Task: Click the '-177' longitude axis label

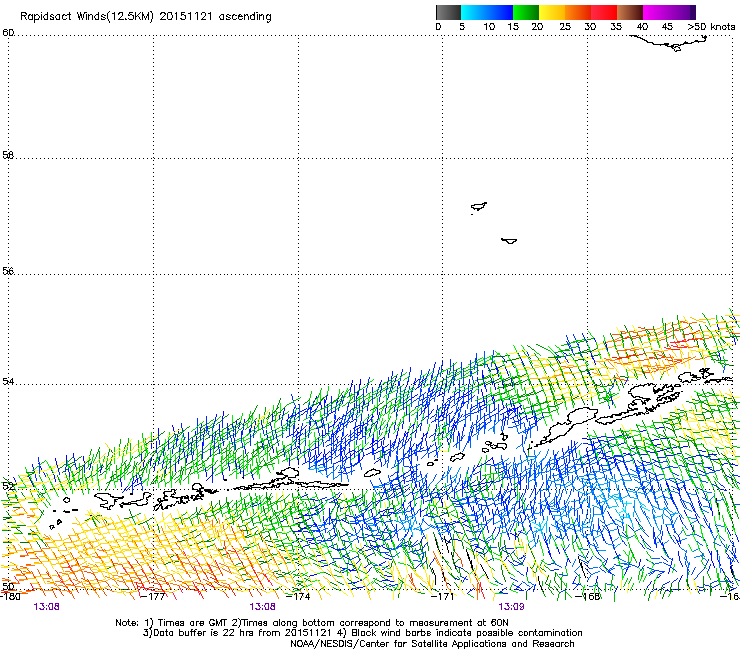Action: 153,596
